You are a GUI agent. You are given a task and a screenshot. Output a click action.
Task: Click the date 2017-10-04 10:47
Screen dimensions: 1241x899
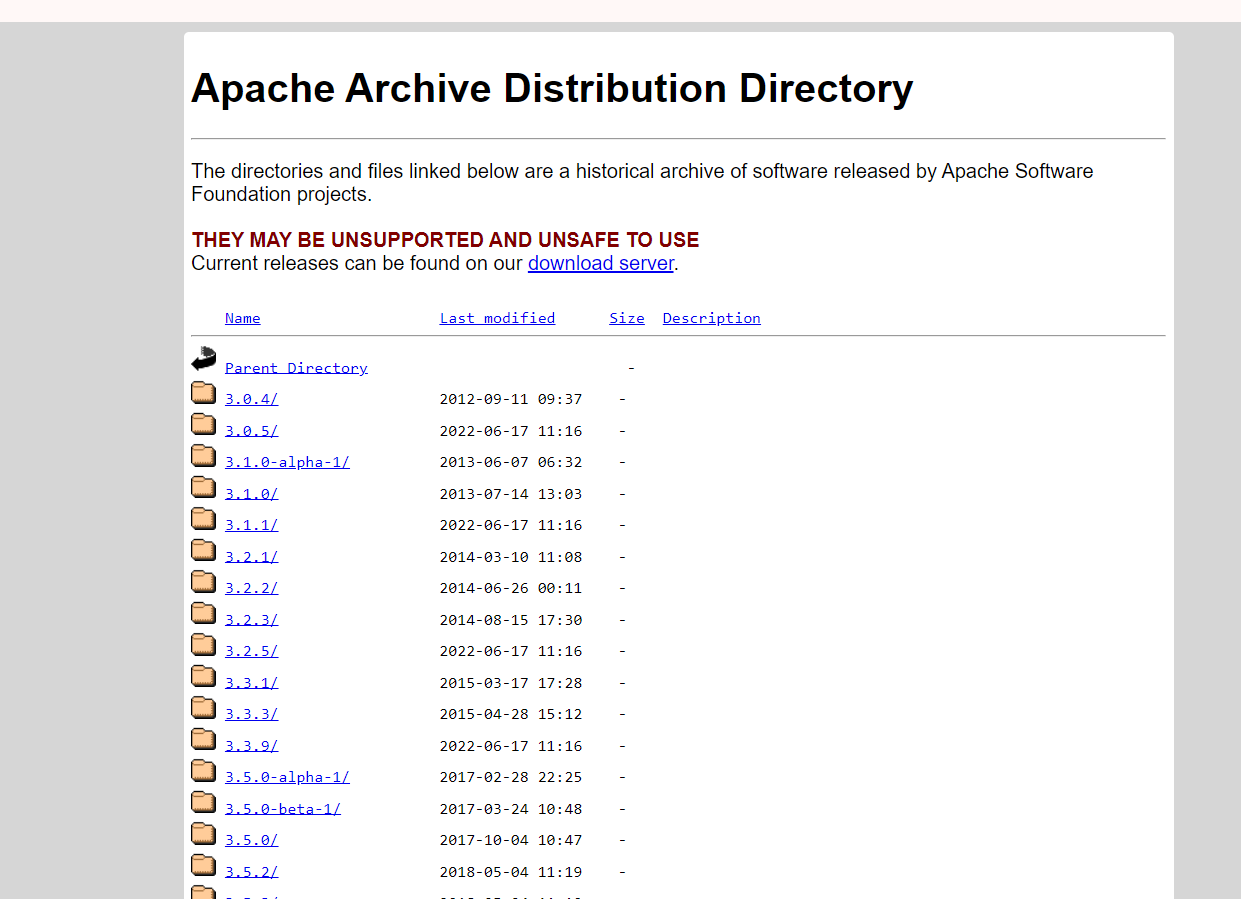(x=511, y=840)
